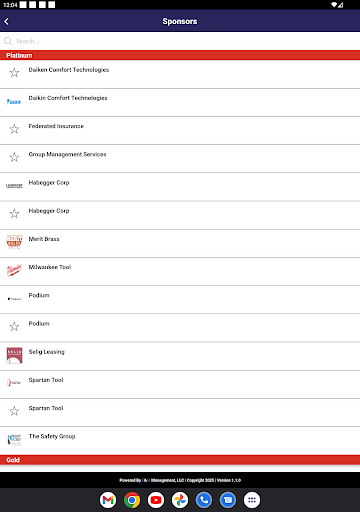Image resolution: width=360 pixels, height=512 pixels.
Task: Tap The Safety Group logo
Action: (x=14, y=440)
